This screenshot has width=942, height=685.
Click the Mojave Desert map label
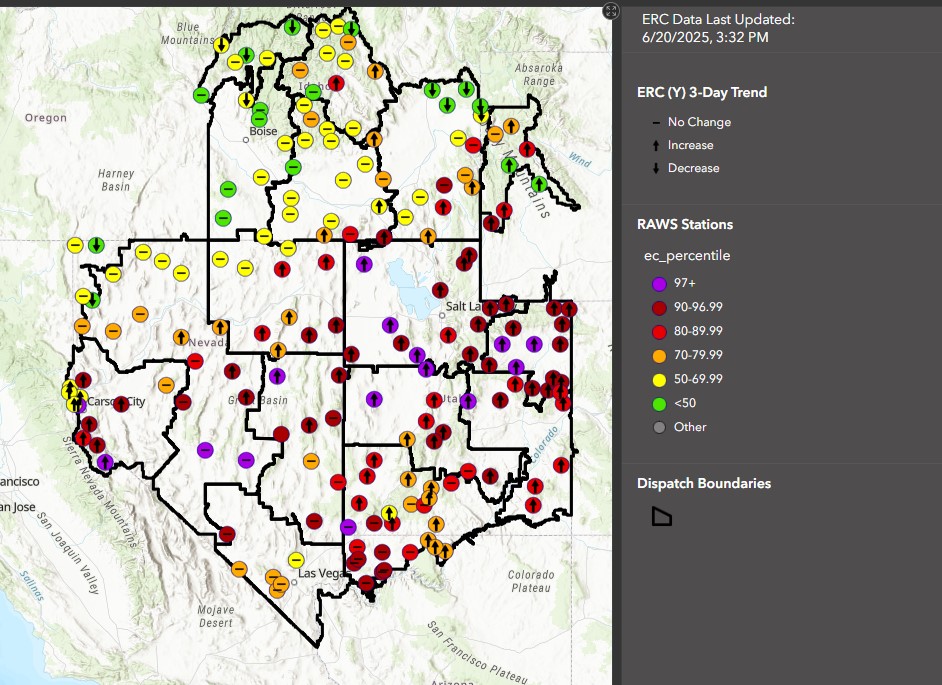click(x=216, y=616)
